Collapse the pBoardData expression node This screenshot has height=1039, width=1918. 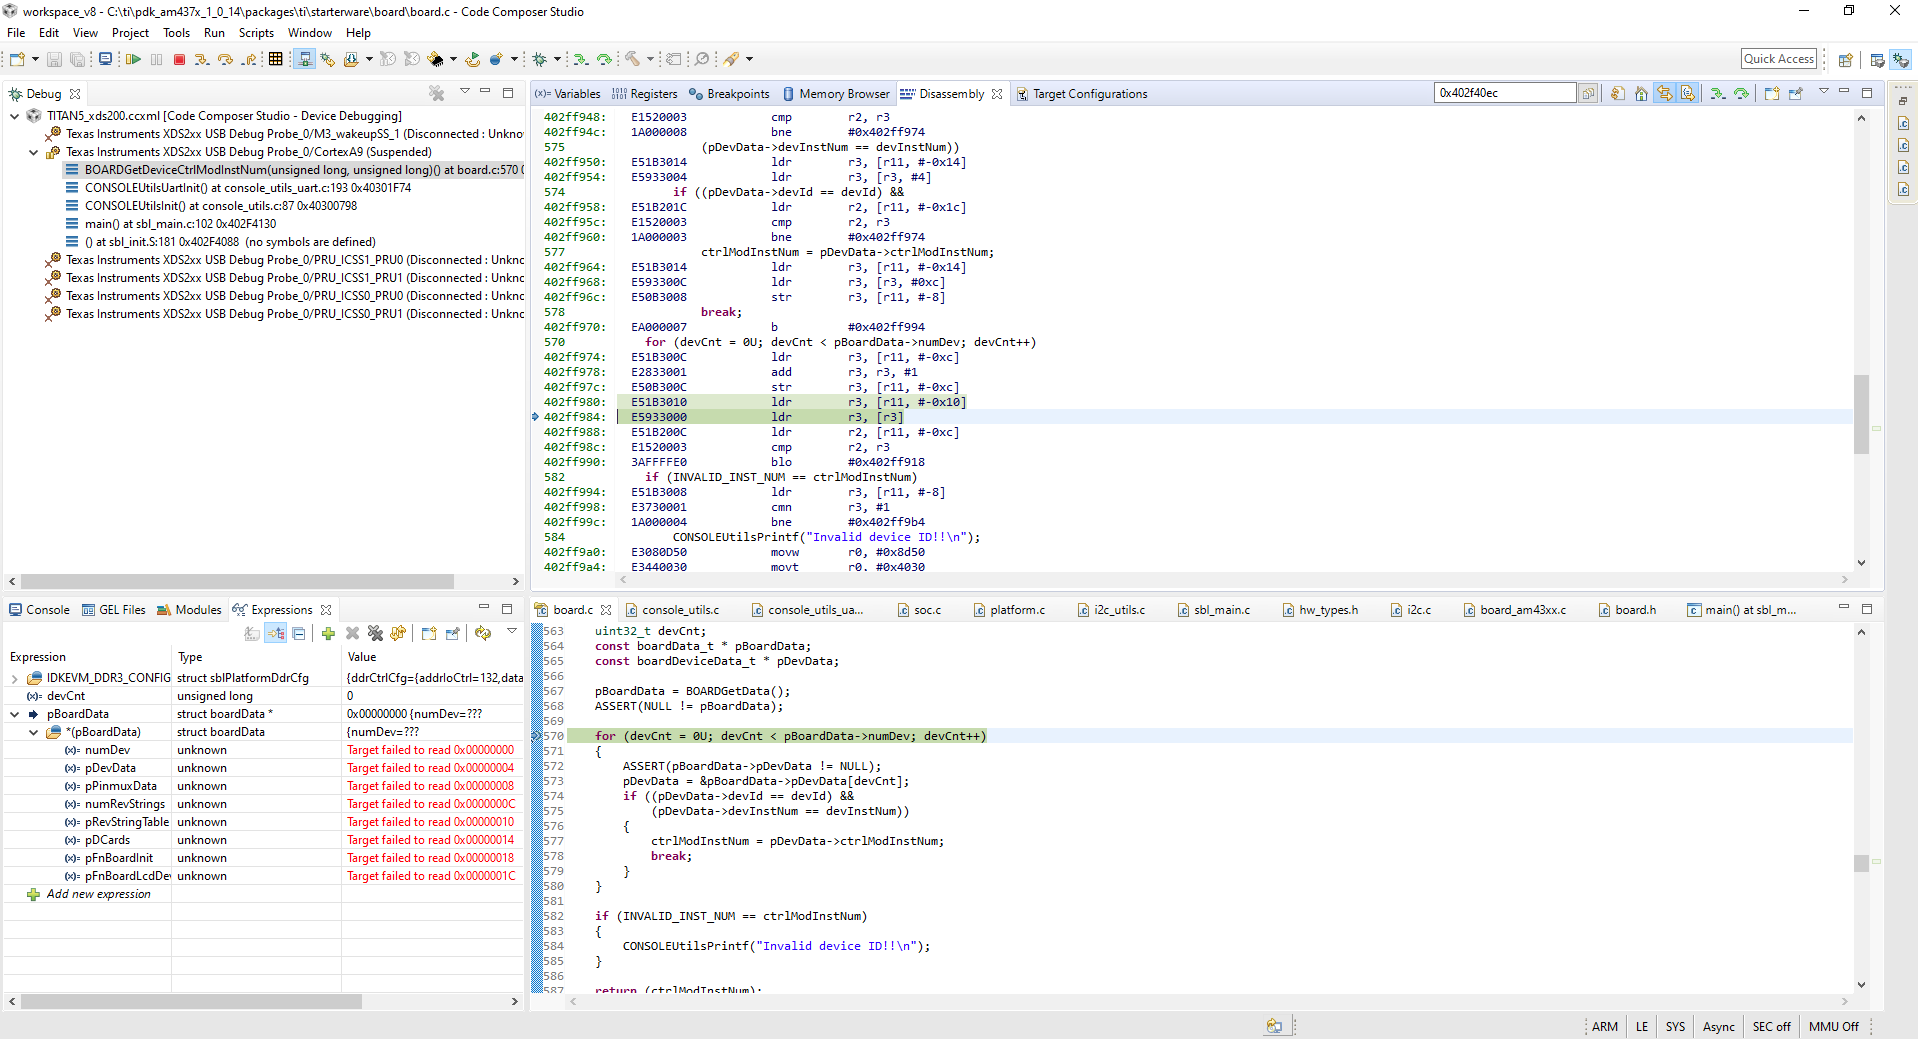pyautogui.click(x=15, y=714)
